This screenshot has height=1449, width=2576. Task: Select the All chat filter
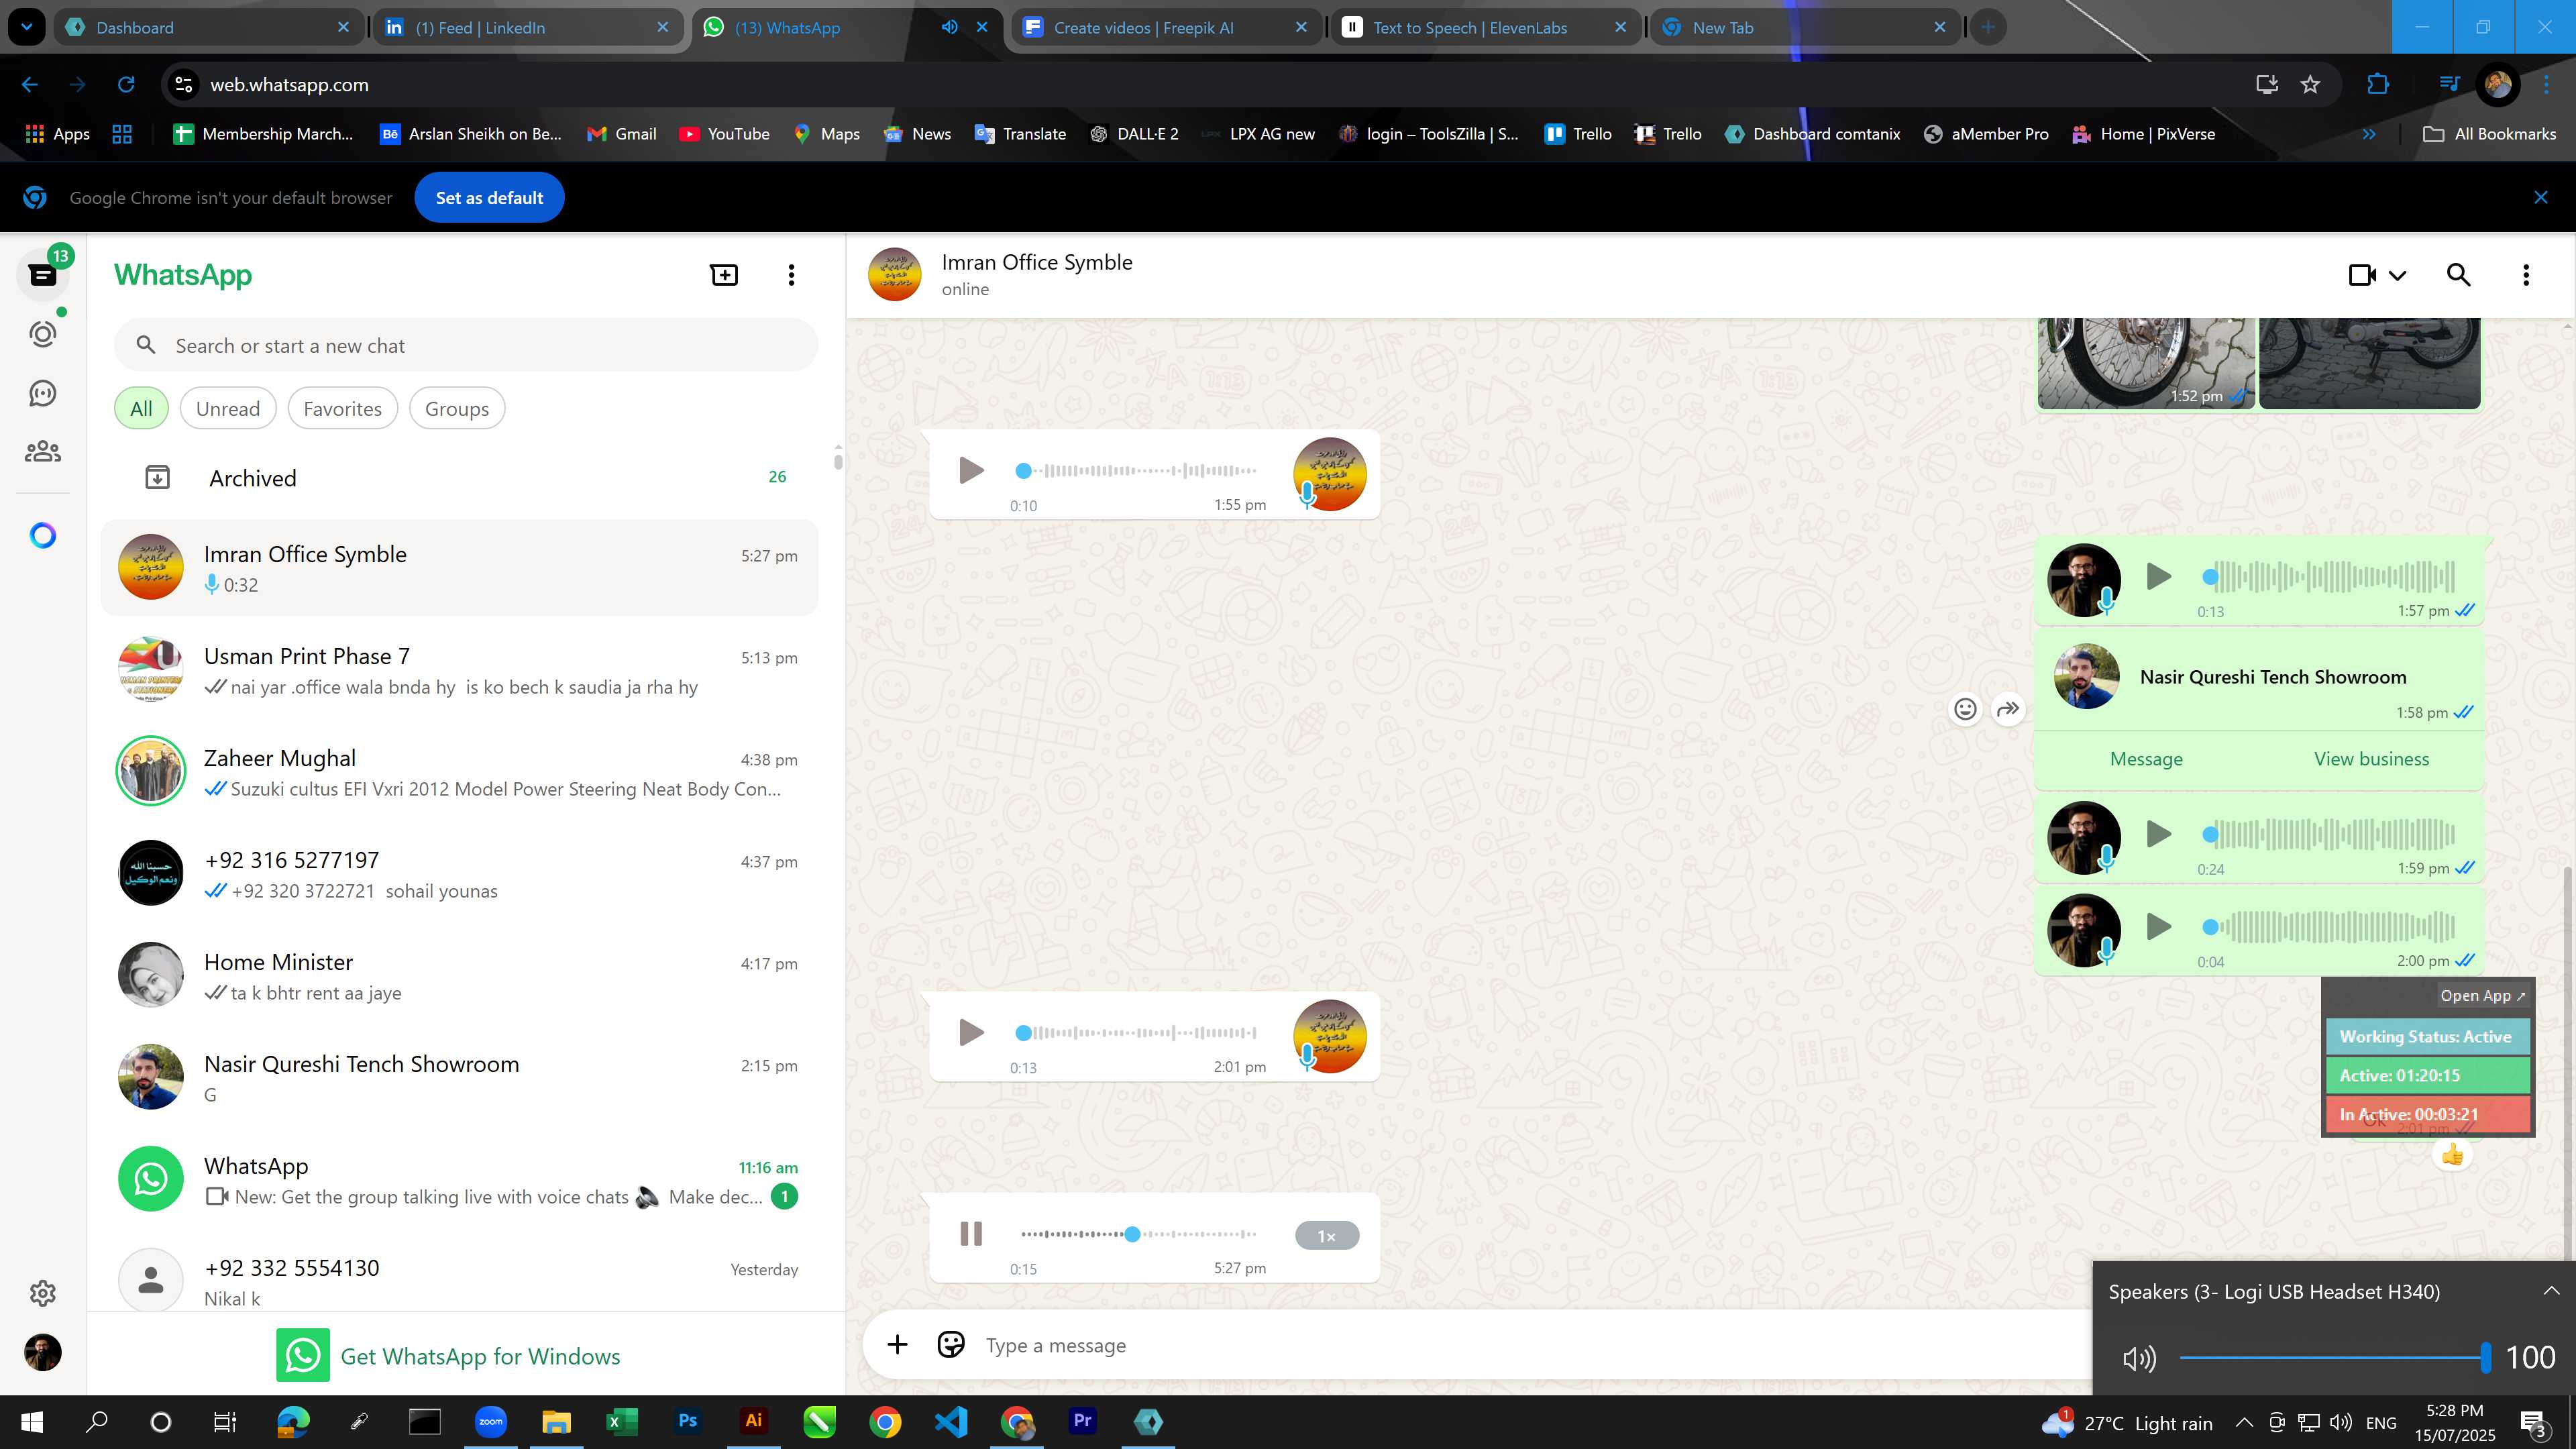(x=141, y=408)
